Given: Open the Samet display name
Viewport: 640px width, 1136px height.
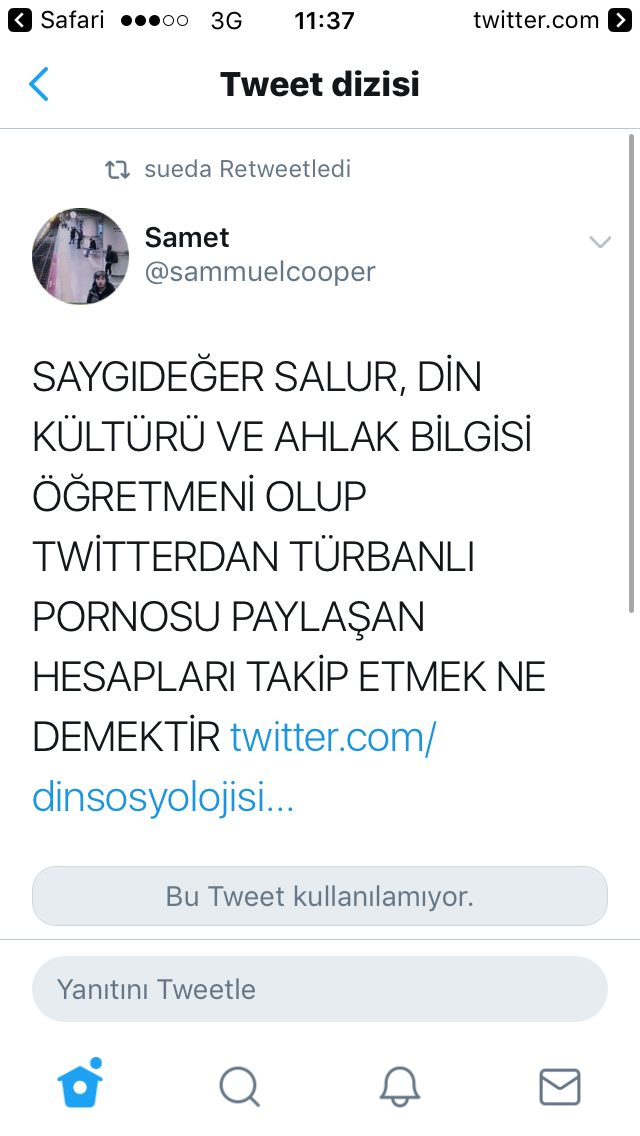Looking at the screenshot, I should click(x=187, y=237).
